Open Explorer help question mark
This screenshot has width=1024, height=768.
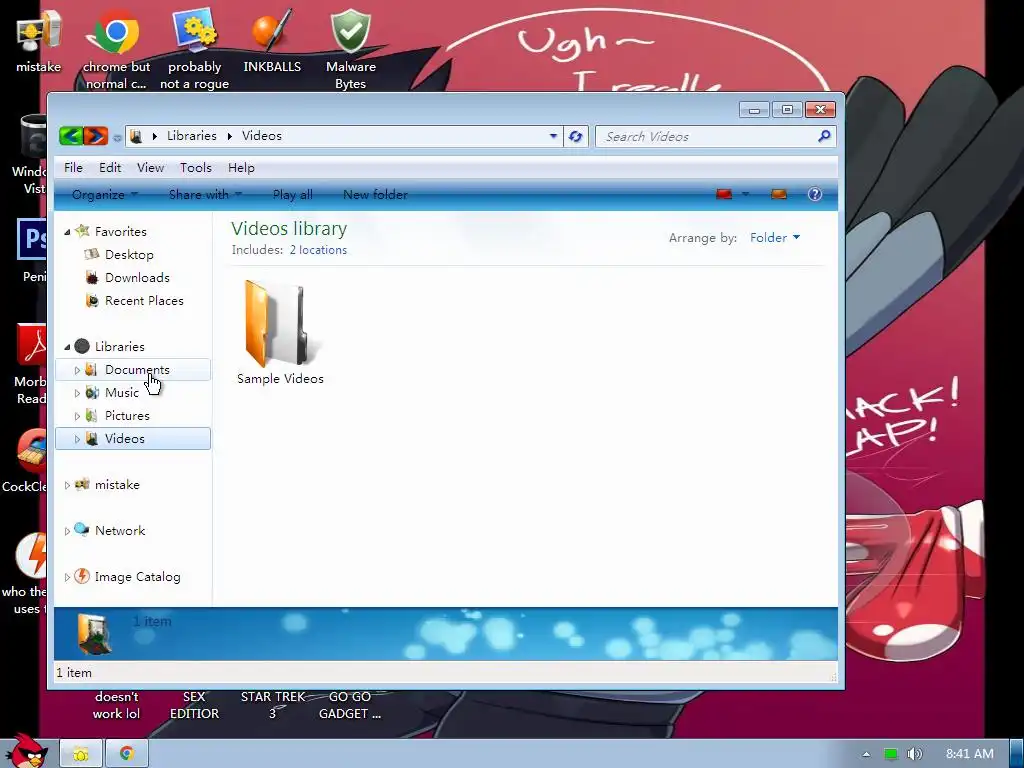(814, 195)
